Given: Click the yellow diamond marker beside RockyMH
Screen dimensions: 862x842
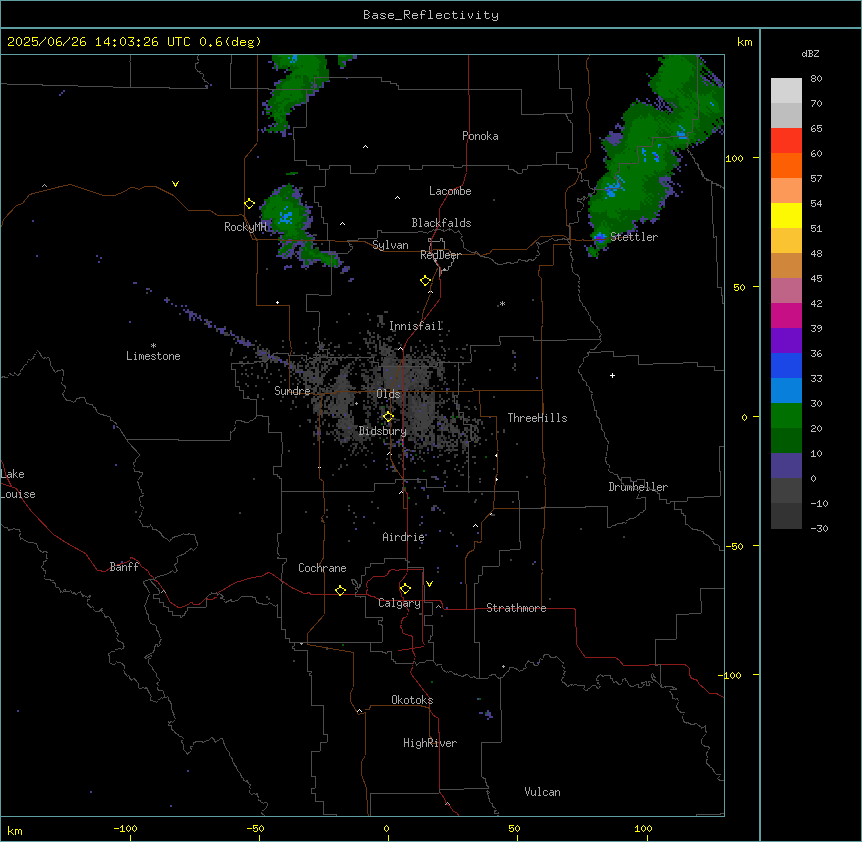Looking at the screenshot, I should pyautogui.click(x=249, y=204).
